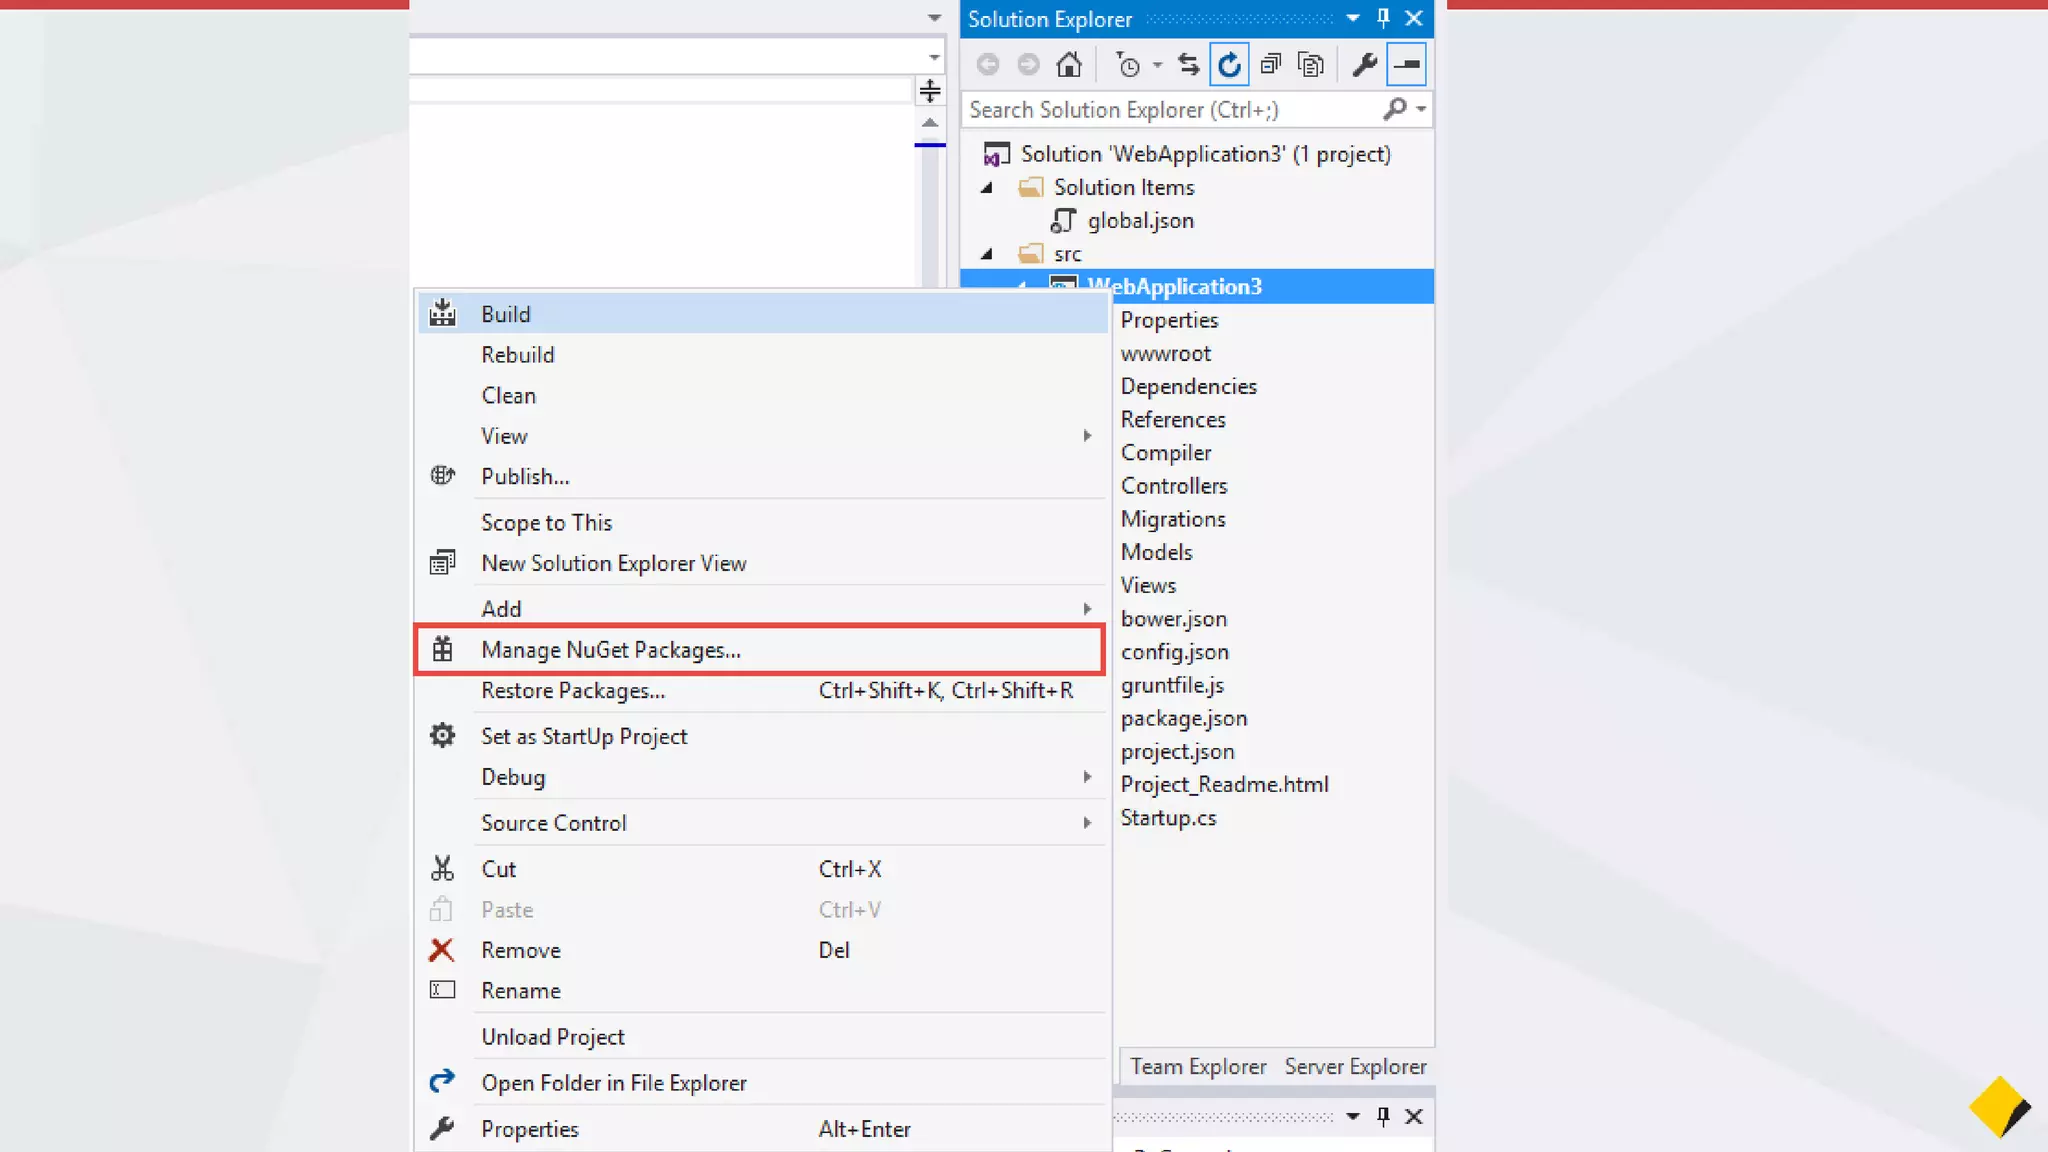Choose Properties with Alt+Enter shortcut
The height and width of the screenshot is (1152, 2048).
click(762, 1129)
